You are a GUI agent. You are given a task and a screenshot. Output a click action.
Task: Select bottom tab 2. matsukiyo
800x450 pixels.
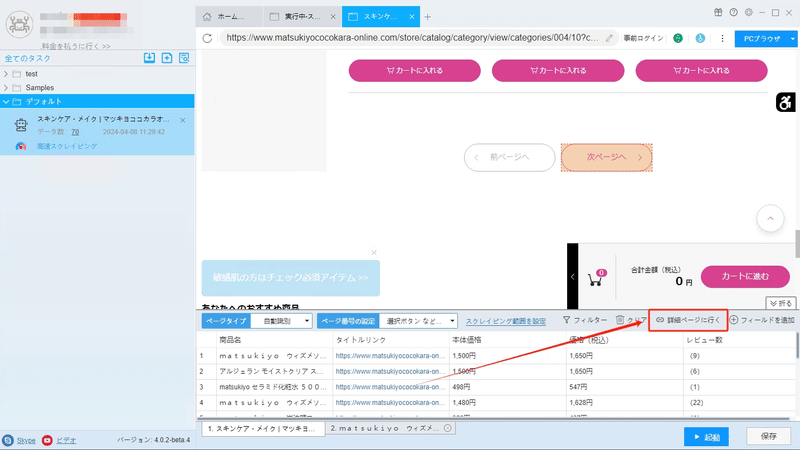coord(390,428)
